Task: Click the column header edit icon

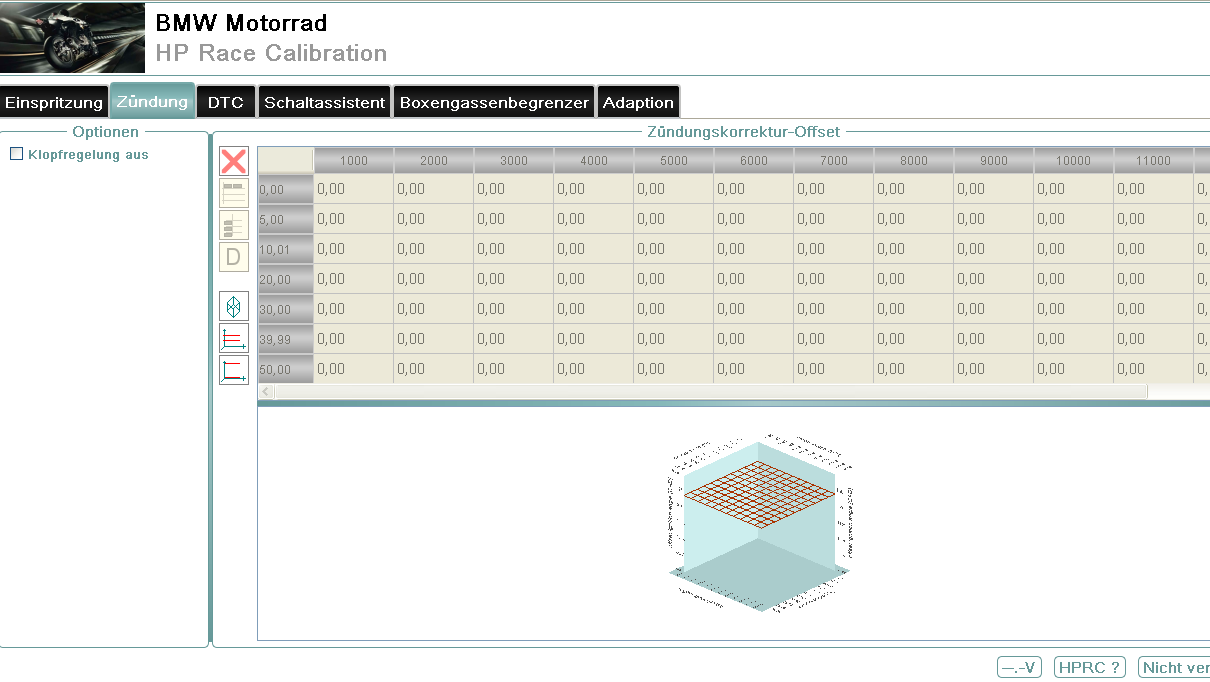Action: point(233,194)
